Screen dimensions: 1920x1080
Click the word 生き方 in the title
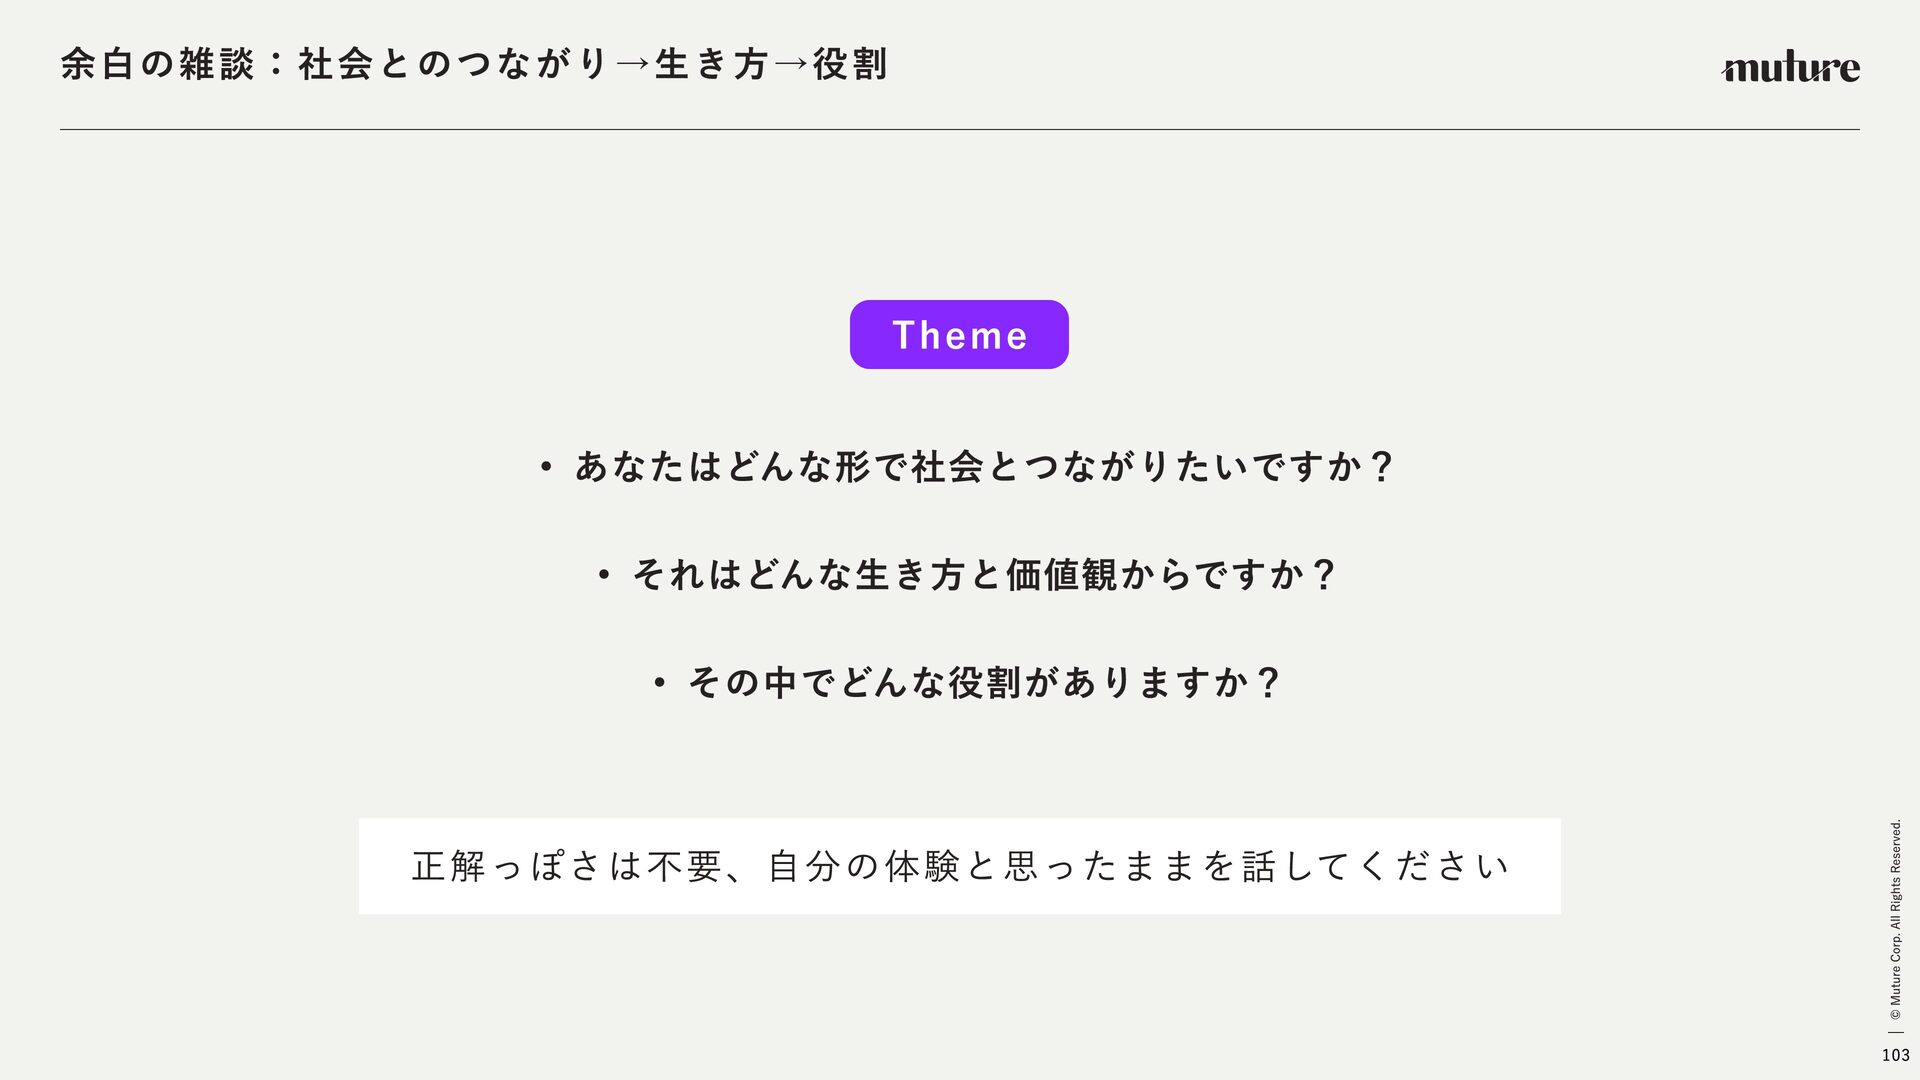(x=712, y=64)
